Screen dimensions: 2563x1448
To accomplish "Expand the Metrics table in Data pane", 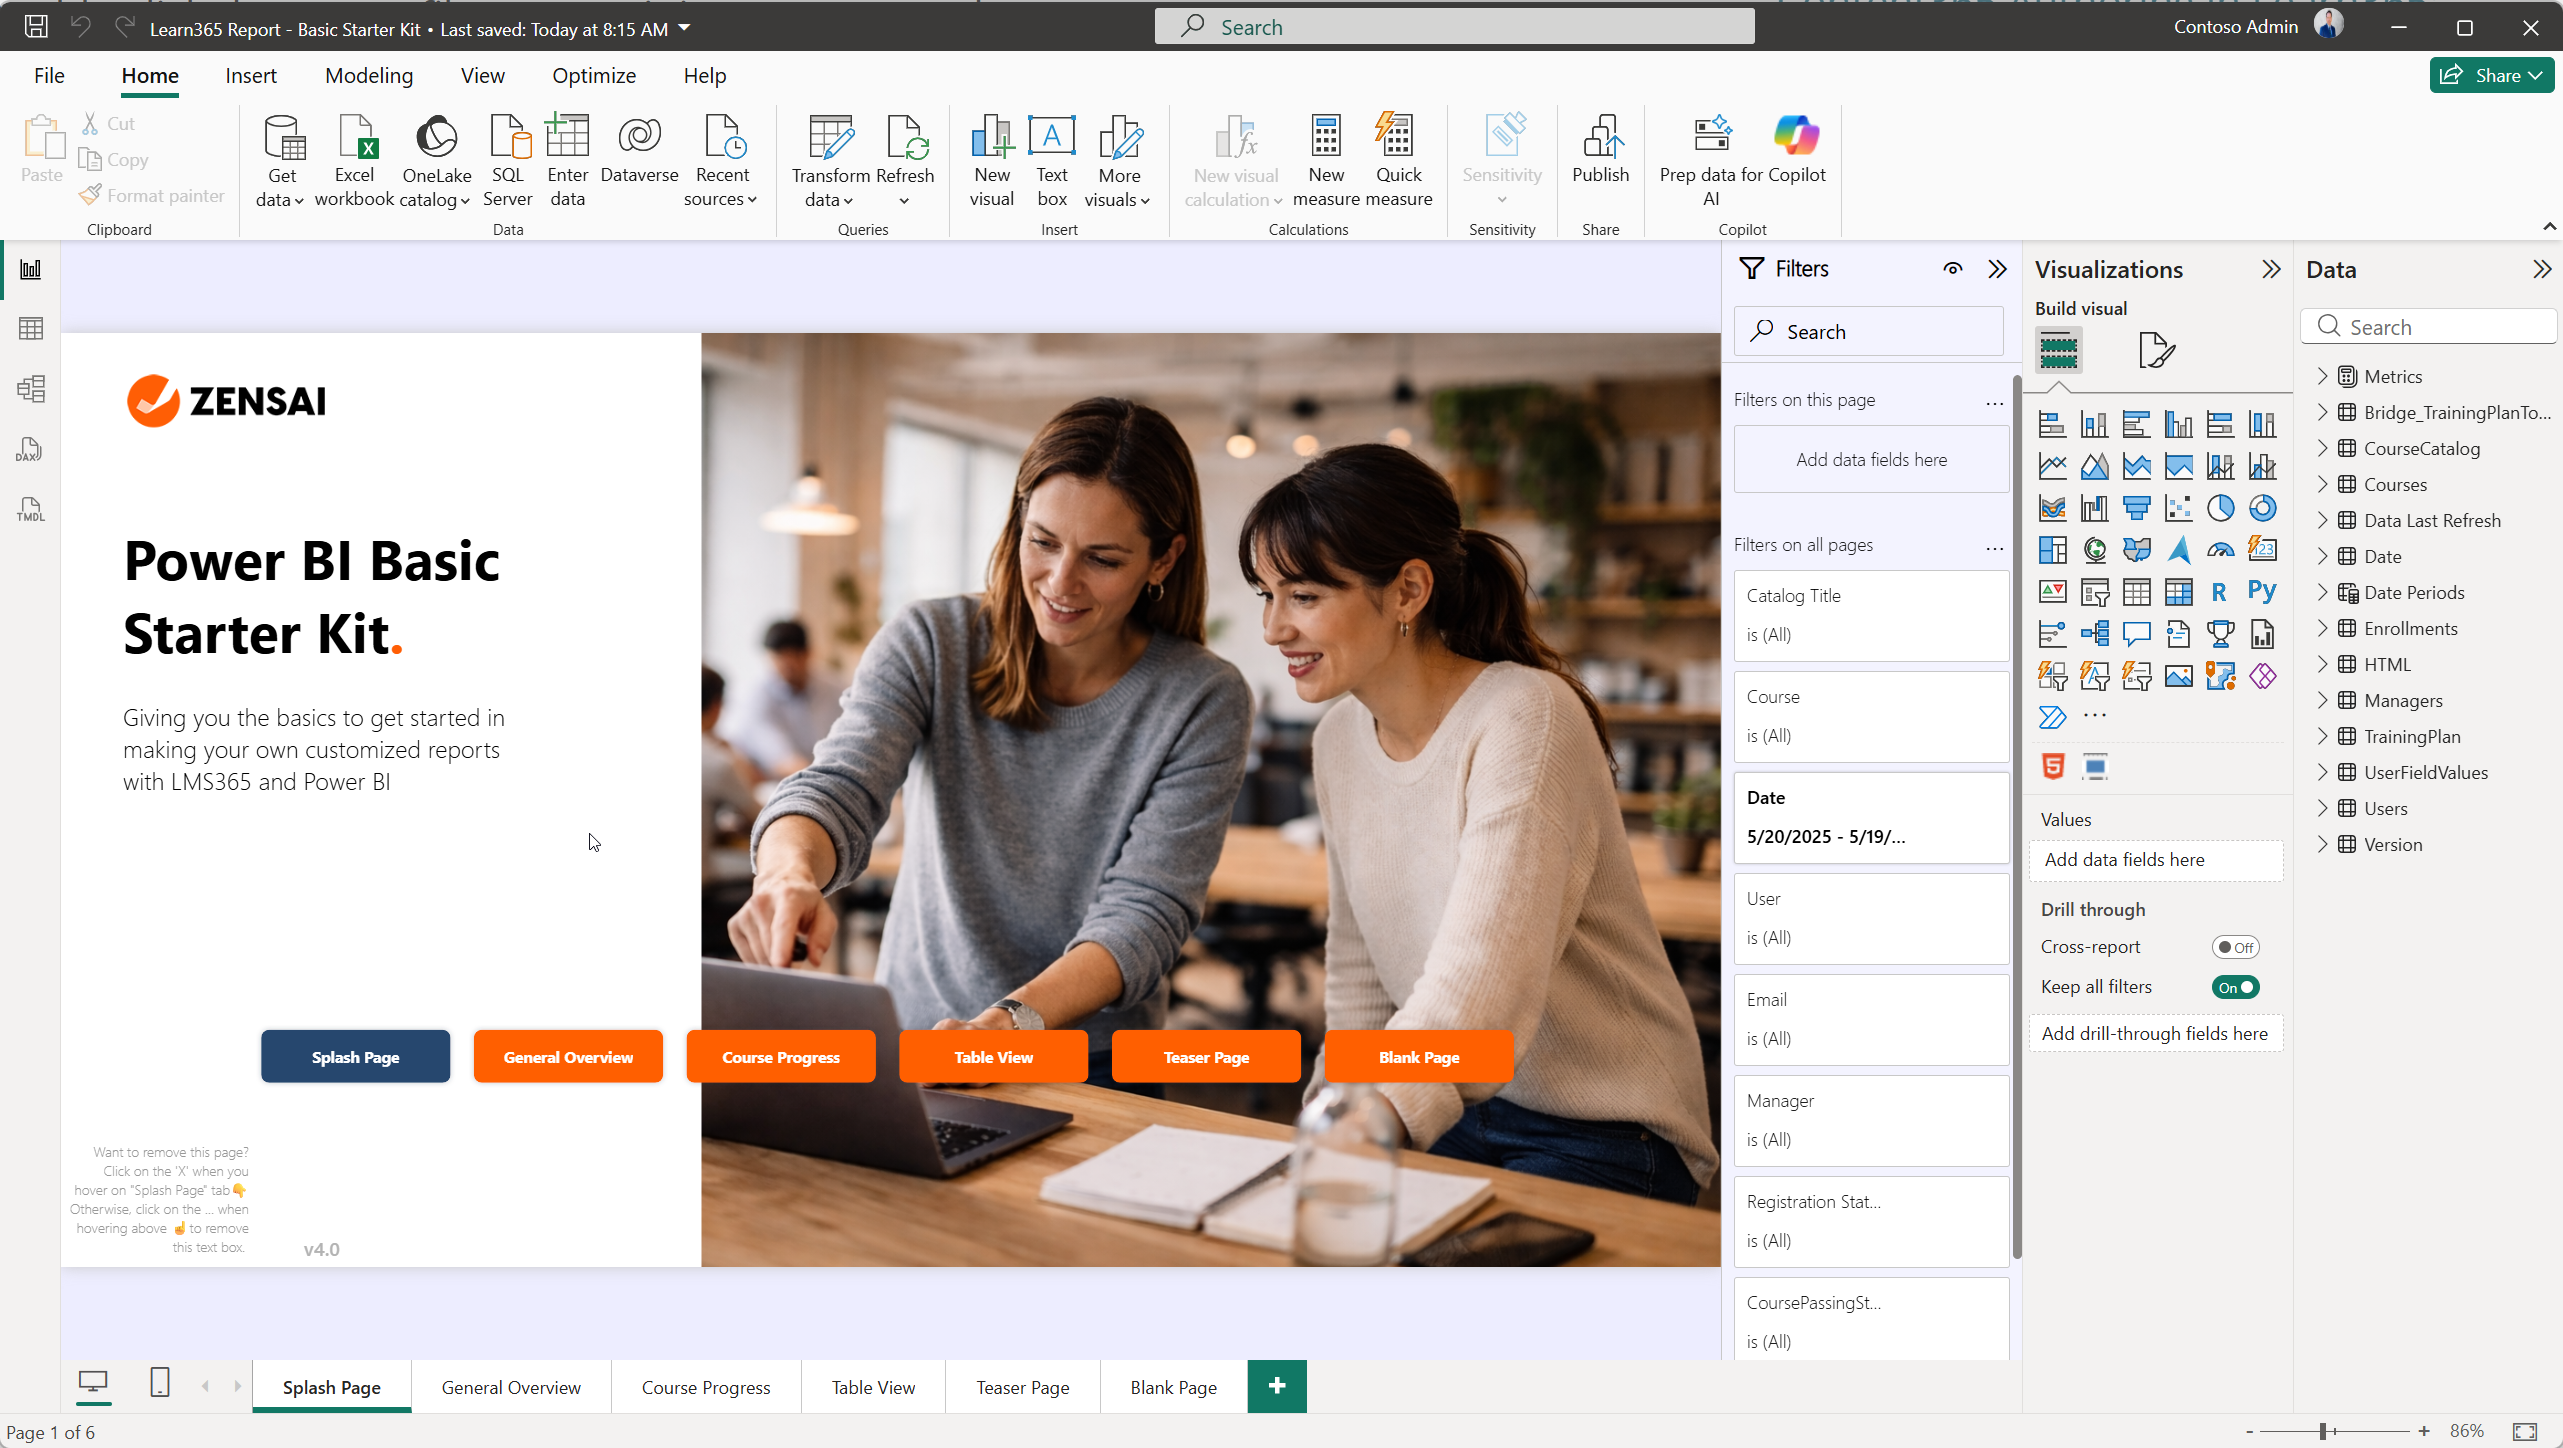I will [2323, 376].
